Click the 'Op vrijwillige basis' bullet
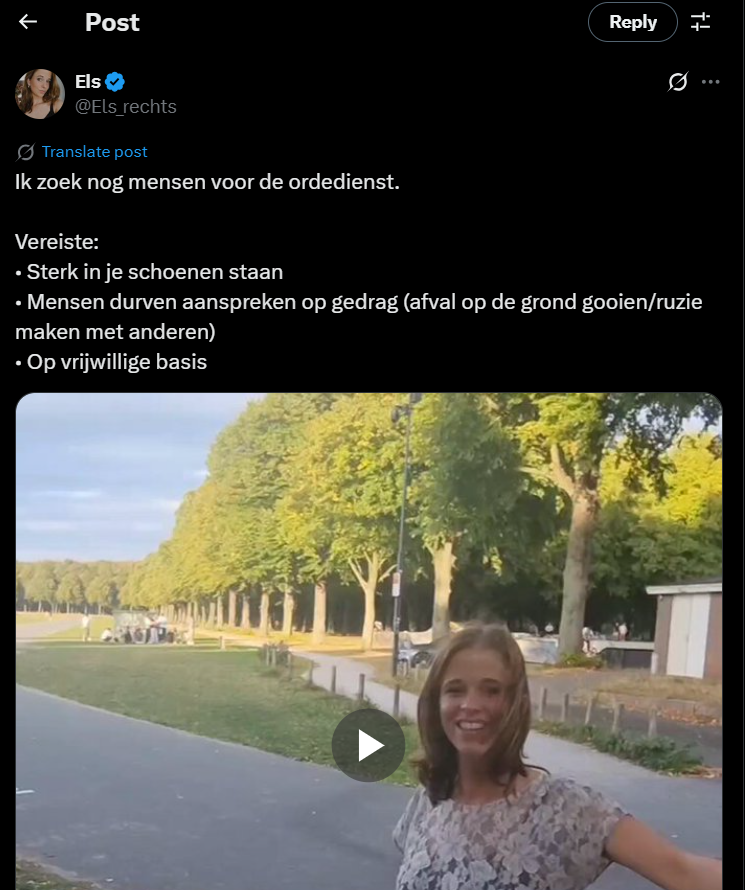Screen dimensions: 745x890 pos(111,362)
